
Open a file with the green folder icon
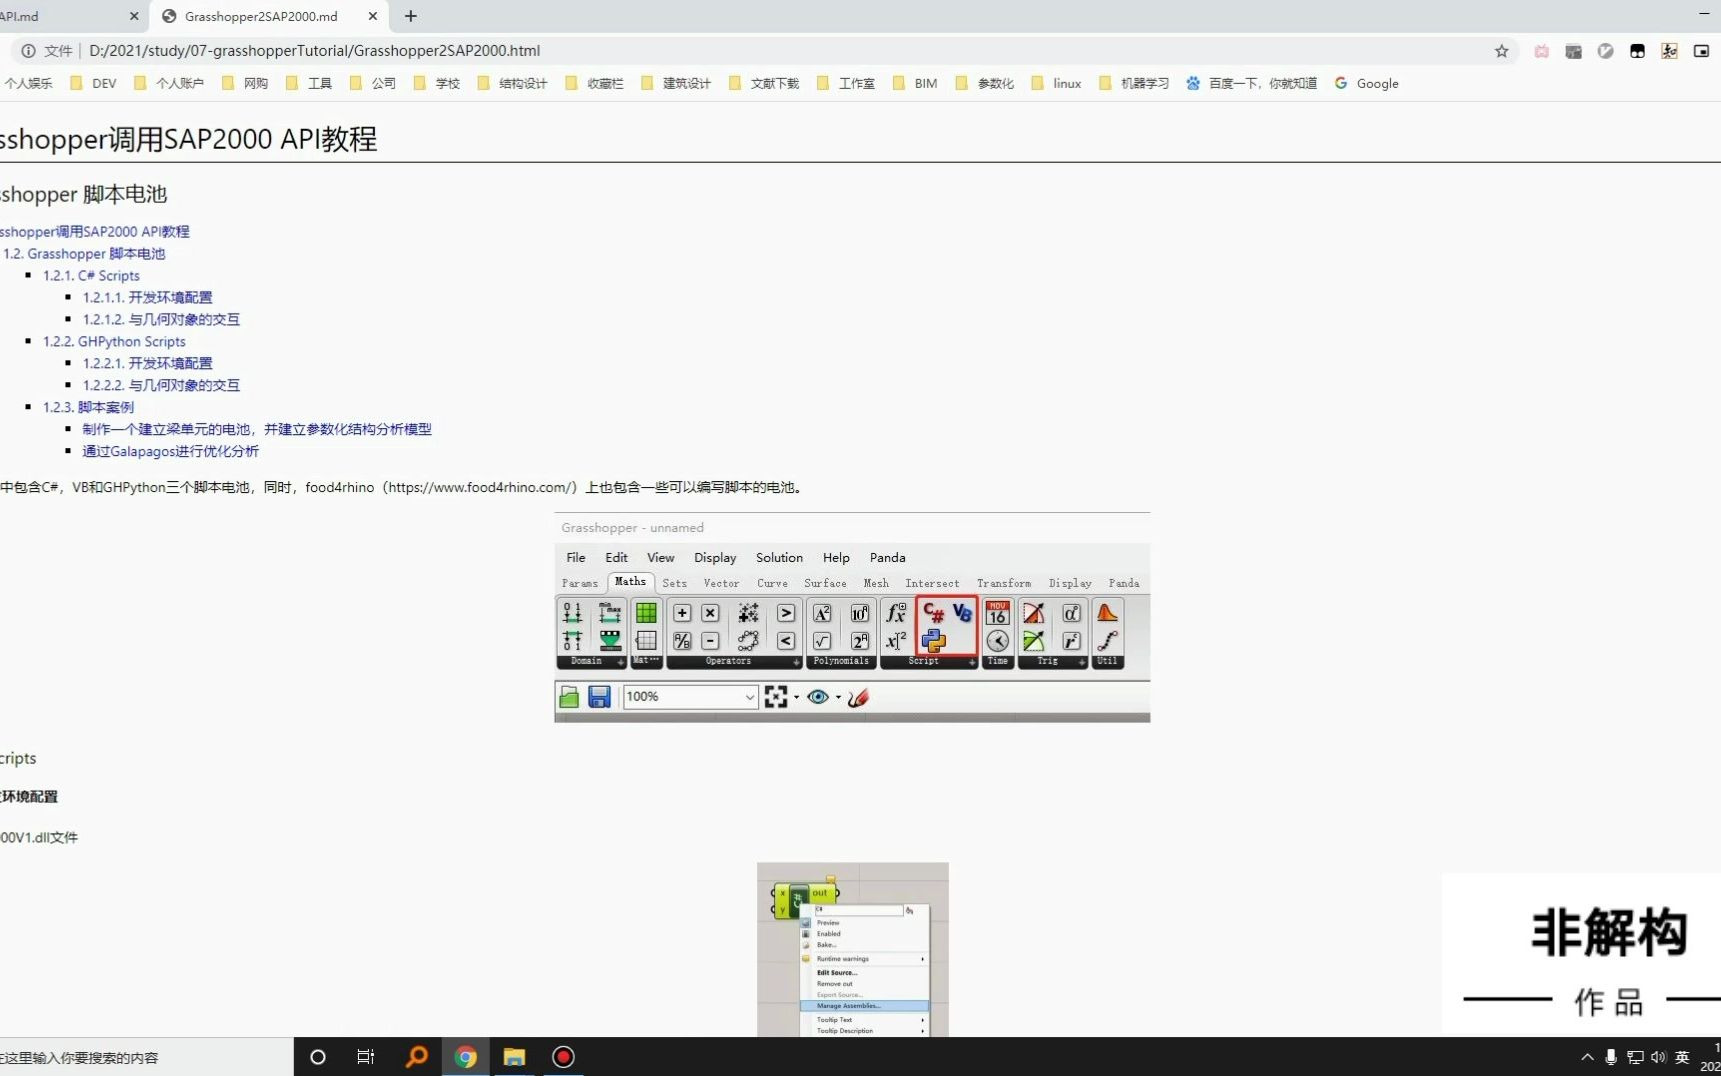click(x=569, y=697)
